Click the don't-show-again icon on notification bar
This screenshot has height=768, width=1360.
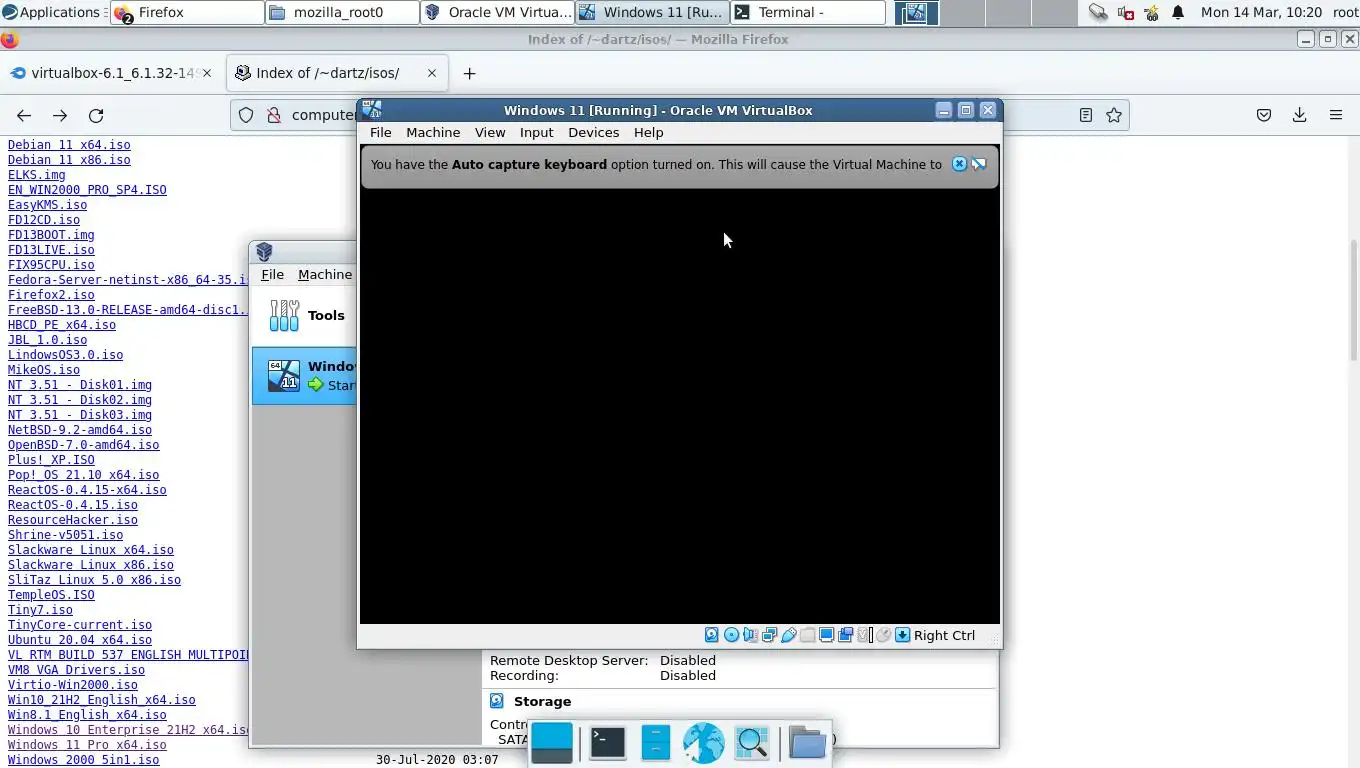tap(979, 164)
